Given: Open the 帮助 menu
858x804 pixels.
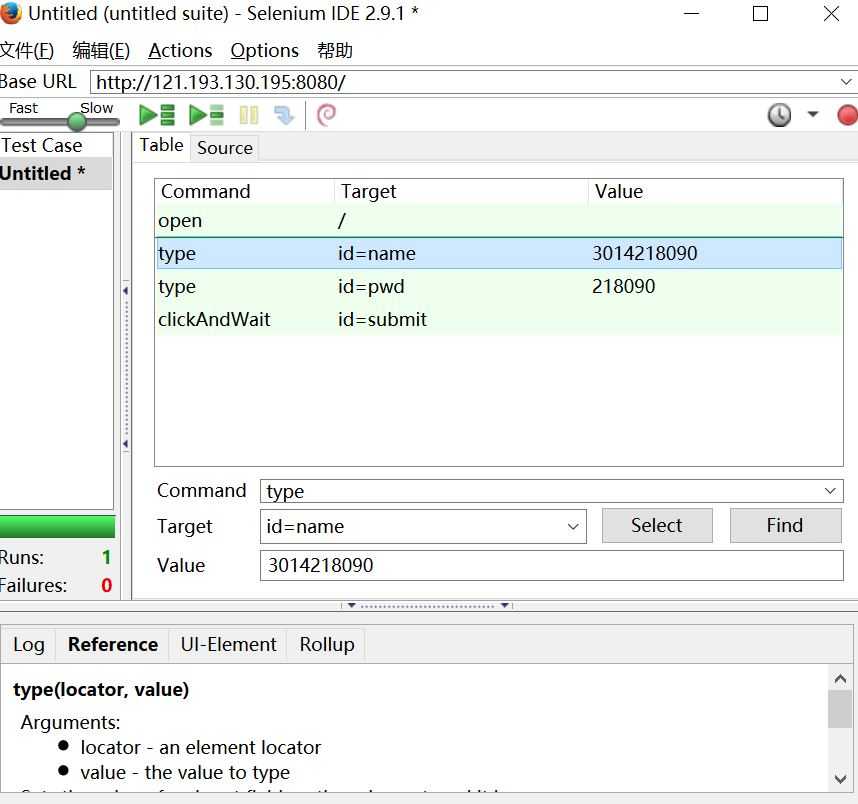Looking at the screenshot, I should point(335,51).
